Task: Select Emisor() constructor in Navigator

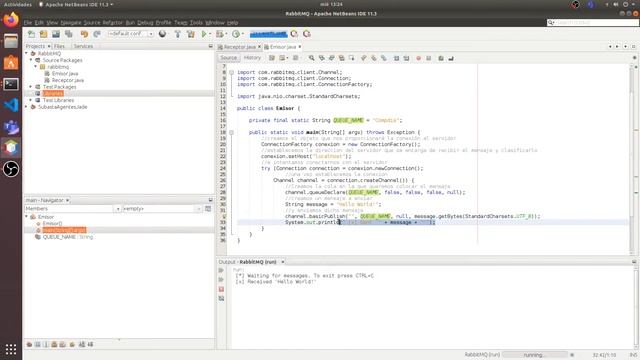Action: 52,223
